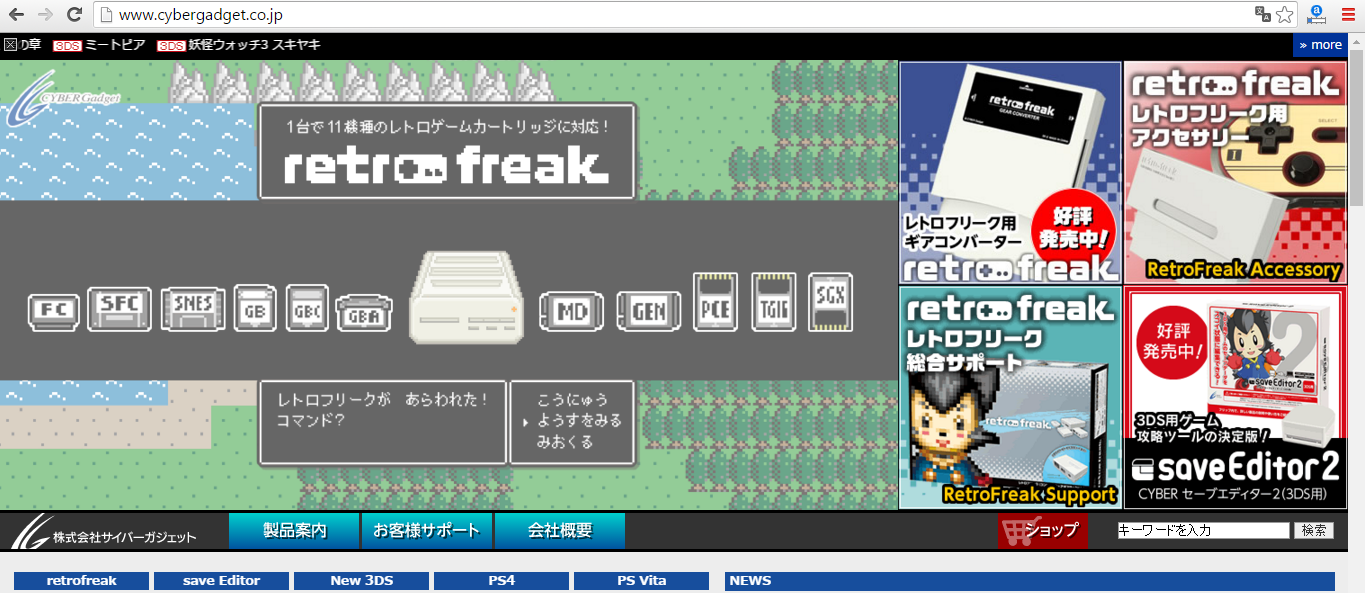Focus the address bar showing www.cybergadget.co.jp
This screenshot has width=1365, height=593.
[x=680, y=15]
